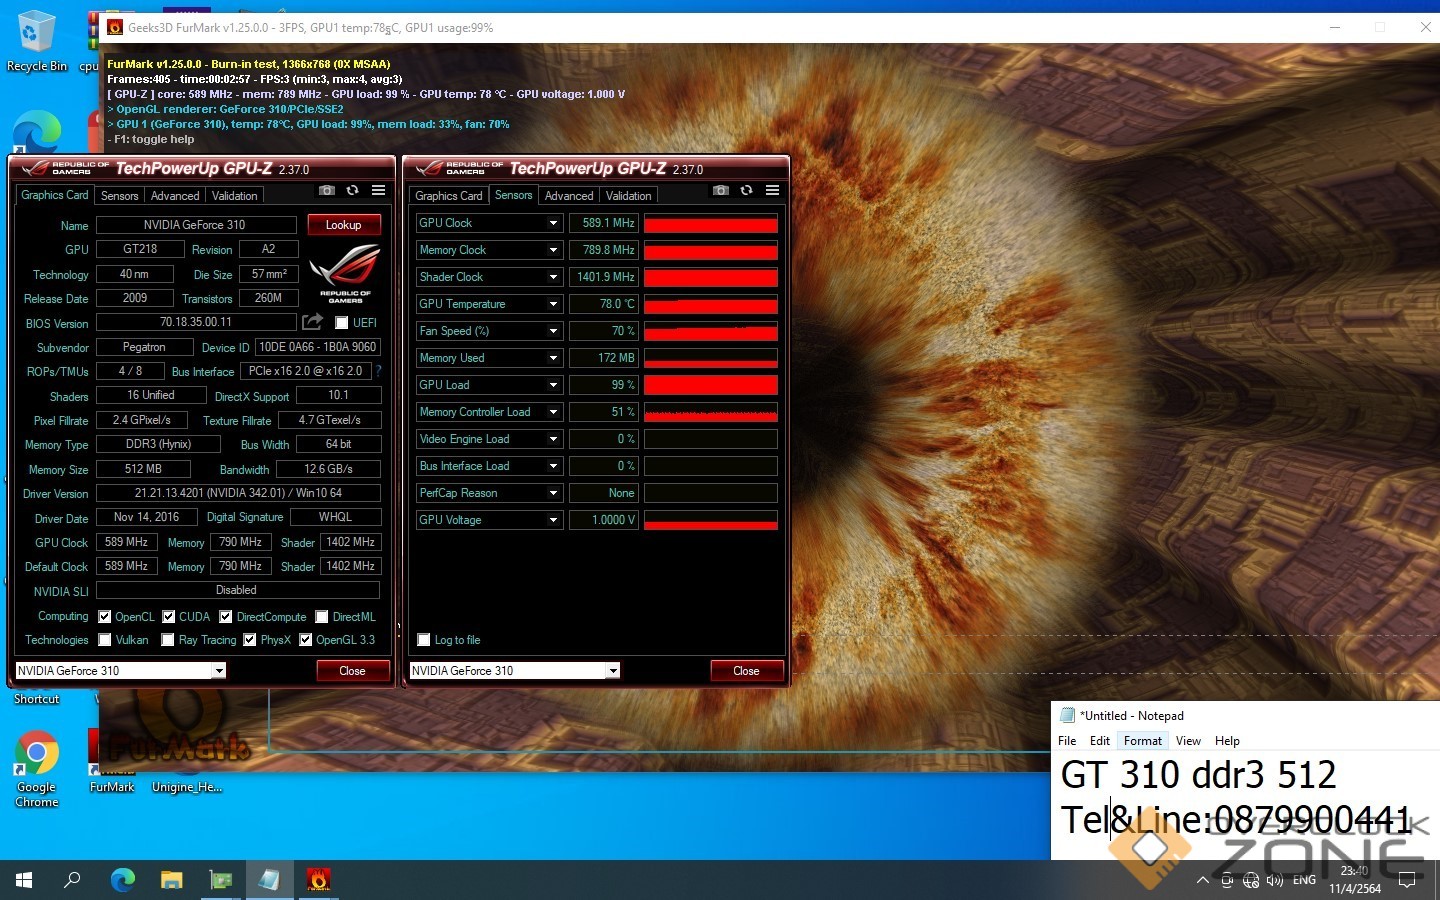Refresh the GPU-Z Graphics Card window info
Image resolution: width=1440 pixels, height=900 pixels.
352,190
